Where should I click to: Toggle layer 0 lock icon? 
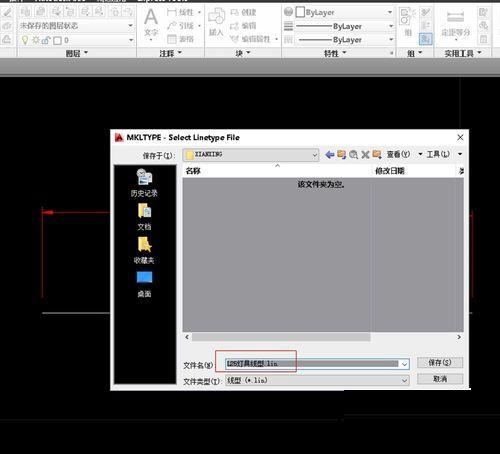46,40
